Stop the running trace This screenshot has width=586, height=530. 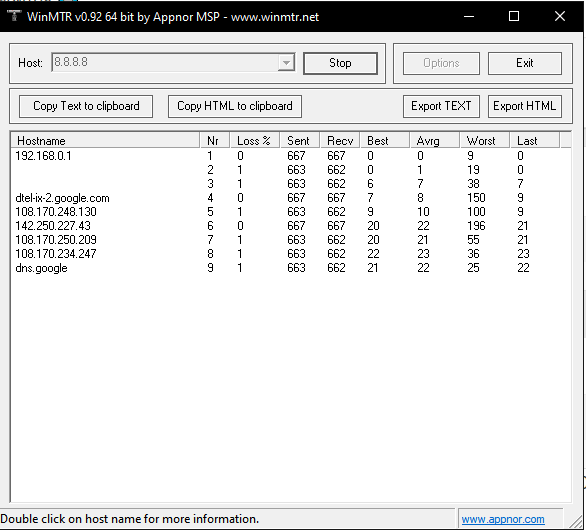click(x=340, y=63)
